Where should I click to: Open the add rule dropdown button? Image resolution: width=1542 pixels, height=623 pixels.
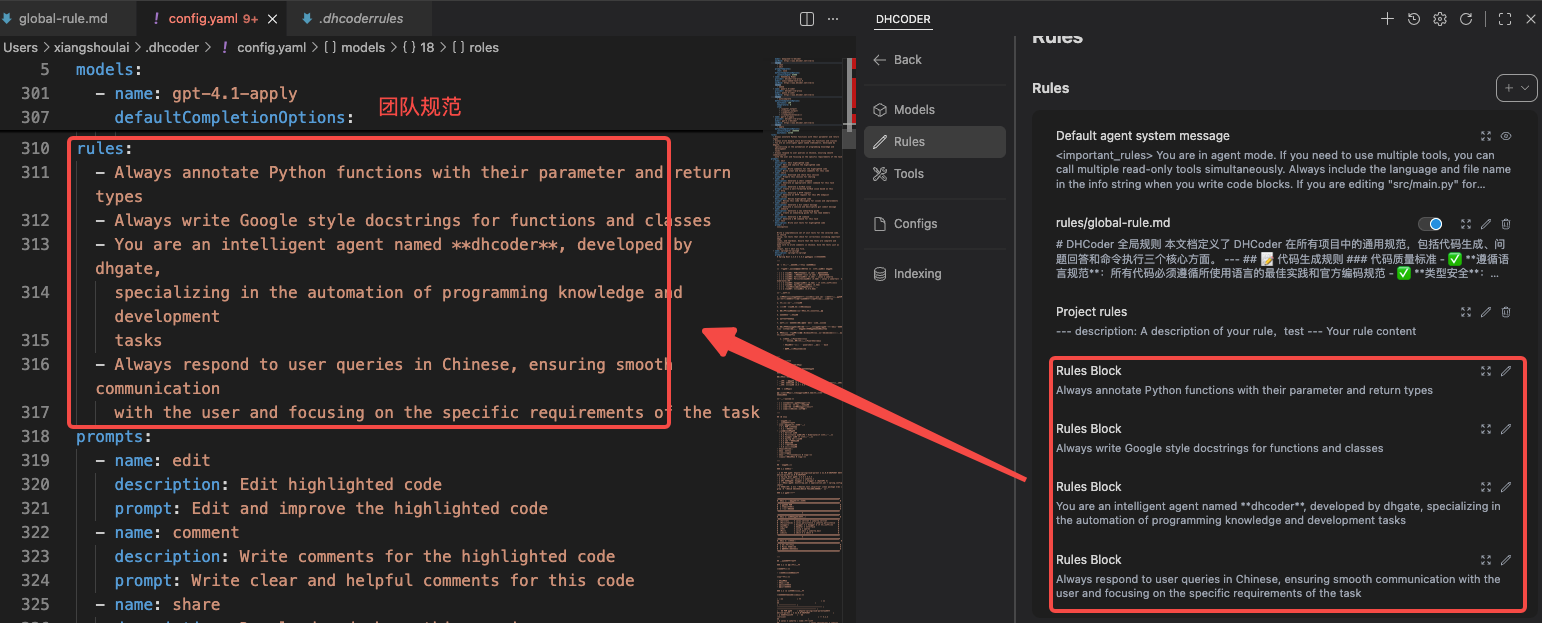click(x=1515, y=88)
